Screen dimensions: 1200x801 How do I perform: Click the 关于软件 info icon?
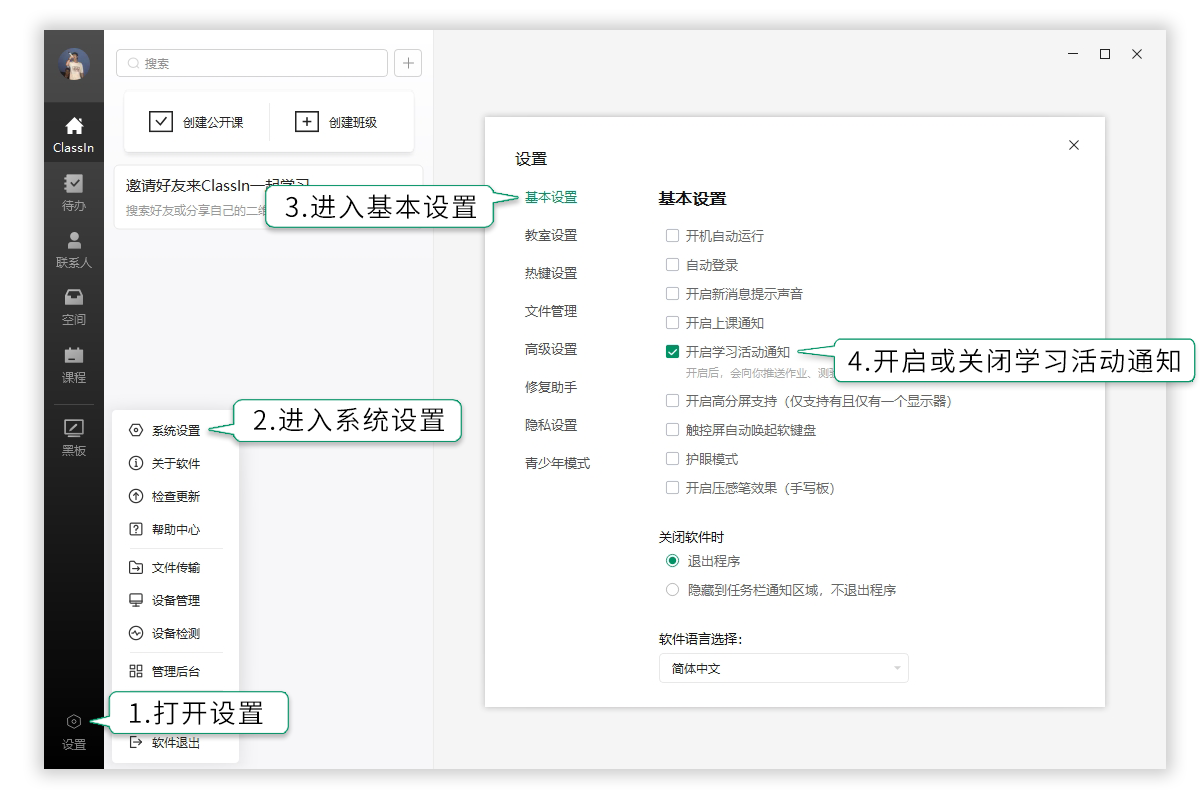[136, 463]
